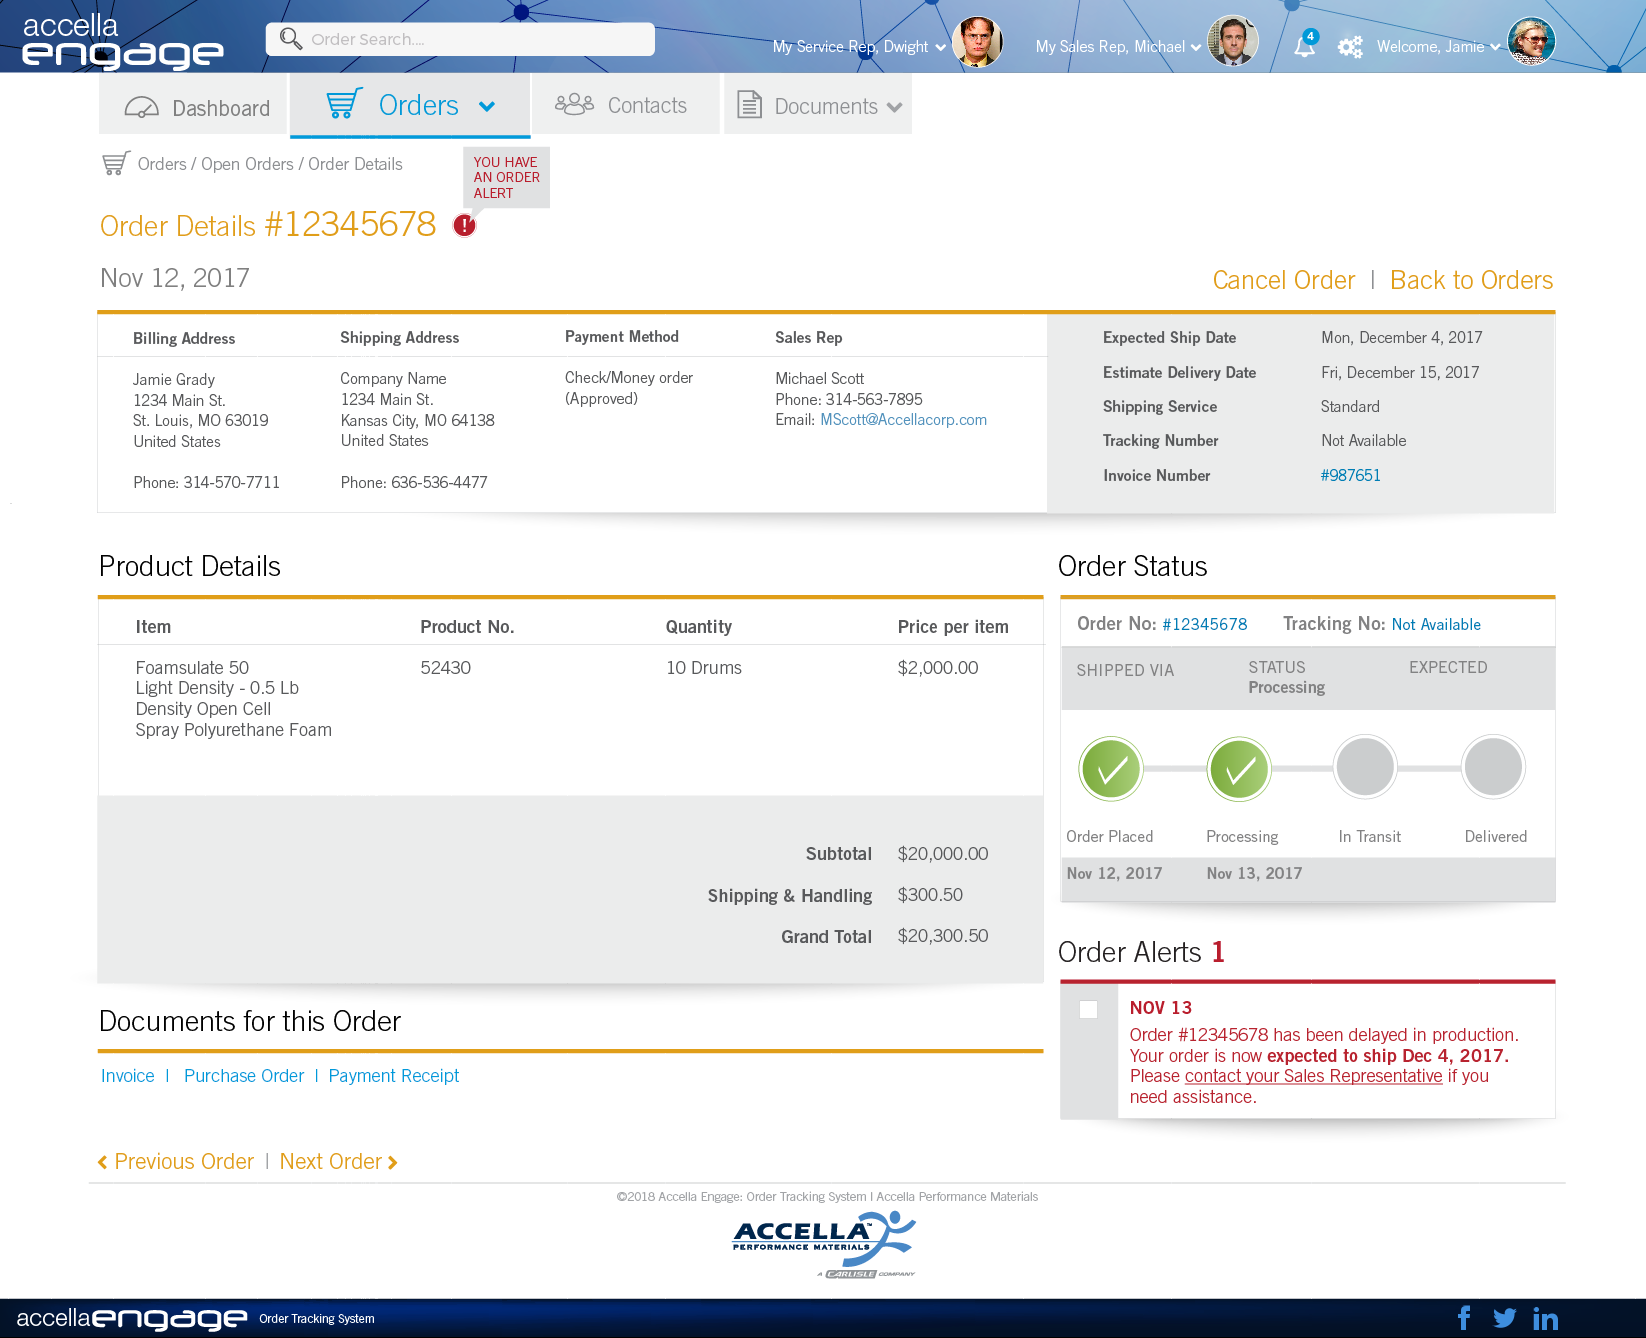
Task: Go to Previous Order
Action: point(176,1162)
